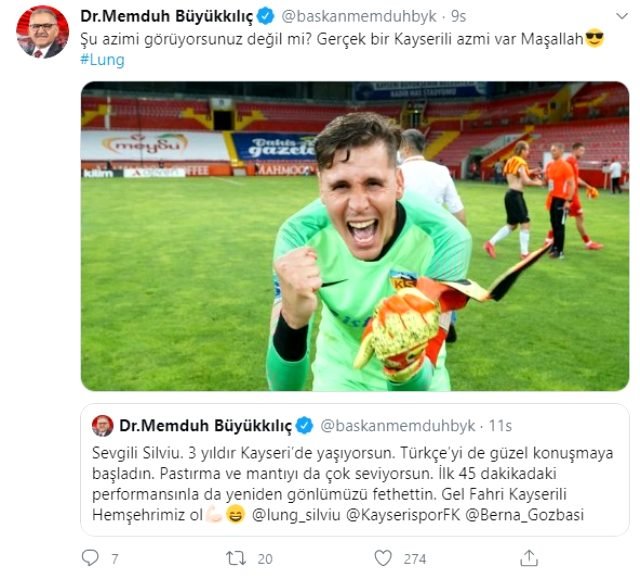Click the reply speech bubble icon
The height and width of the screenshot is (578, 640).
[90, 558]
